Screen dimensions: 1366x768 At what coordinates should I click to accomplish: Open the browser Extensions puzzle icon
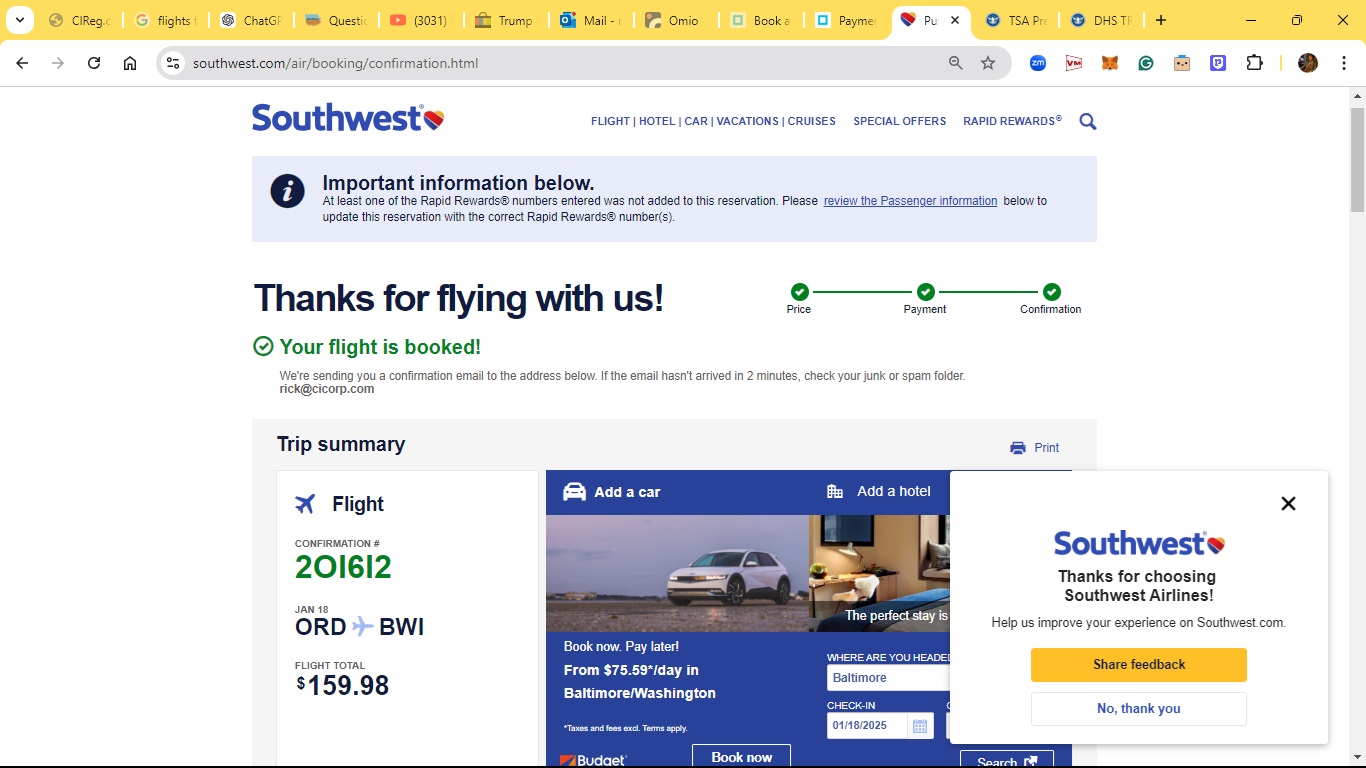1254,63
